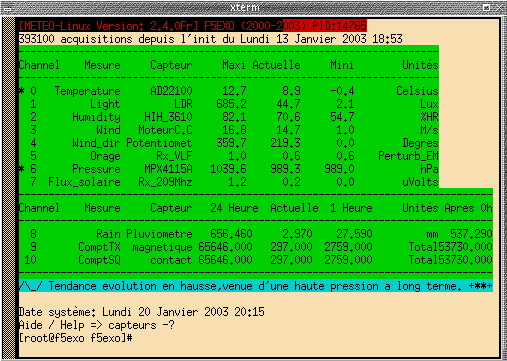Screen dimensions: 507x361
Task: Click the 24 Heure column header
Action: click(x=234, y=208)
